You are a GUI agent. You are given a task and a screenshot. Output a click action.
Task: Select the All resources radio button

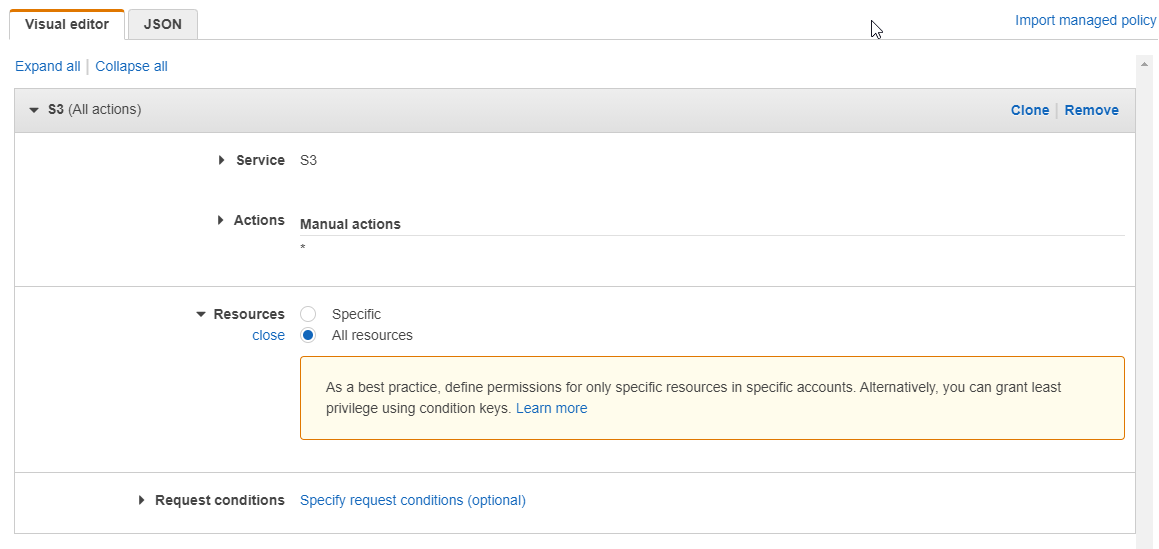coord(308,335)
